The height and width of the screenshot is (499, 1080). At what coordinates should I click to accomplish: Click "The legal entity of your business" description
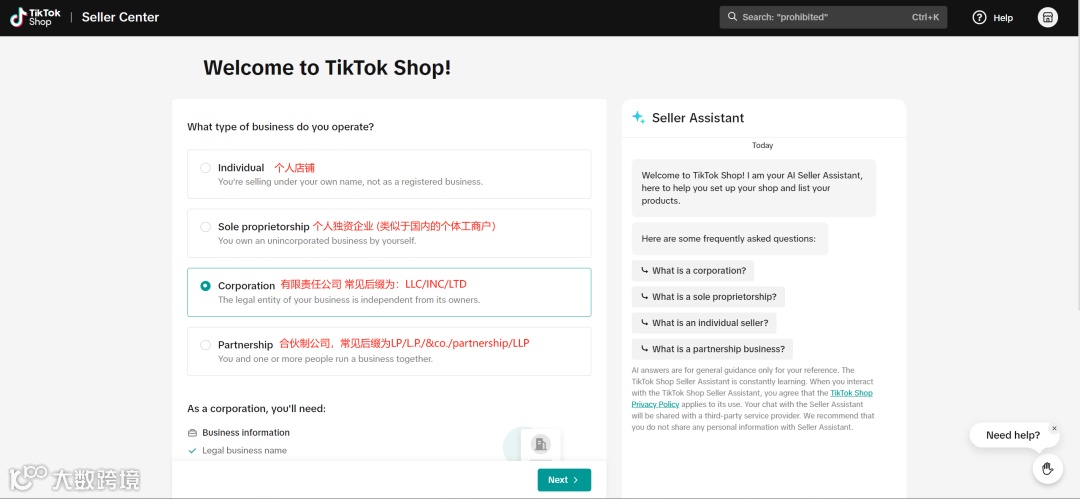pyautogui.click(x=349, y=301)
